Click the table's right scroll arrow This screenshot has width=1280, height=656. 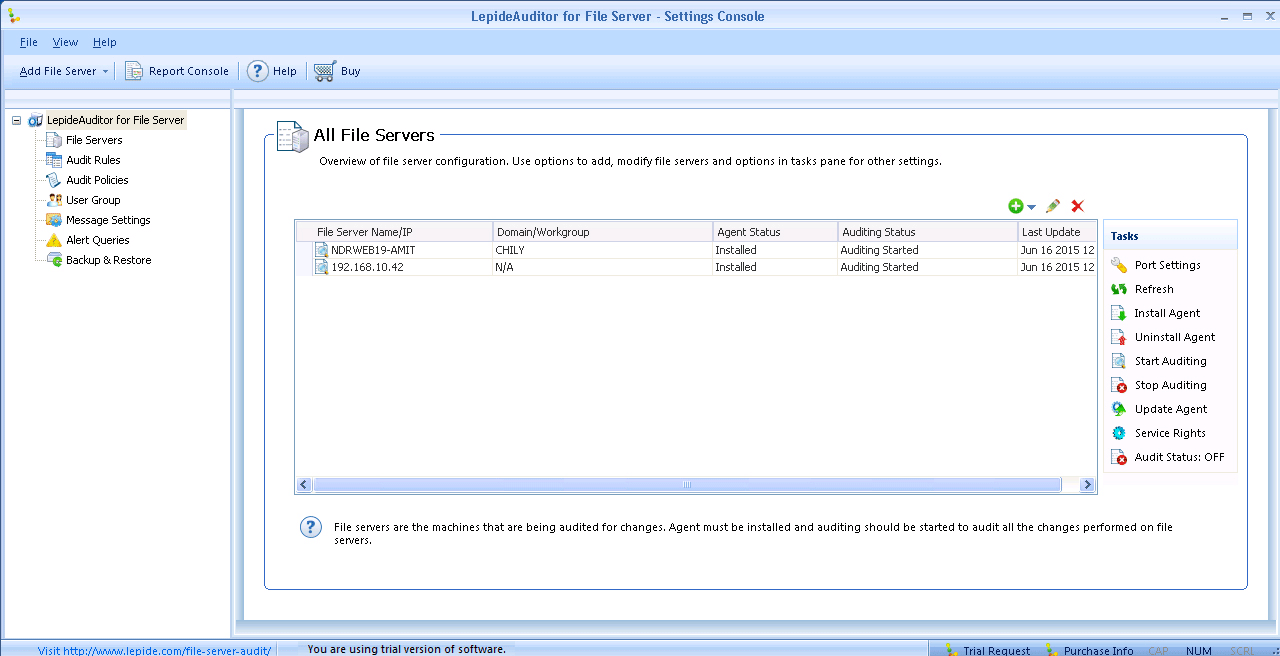pos(1088,485)
